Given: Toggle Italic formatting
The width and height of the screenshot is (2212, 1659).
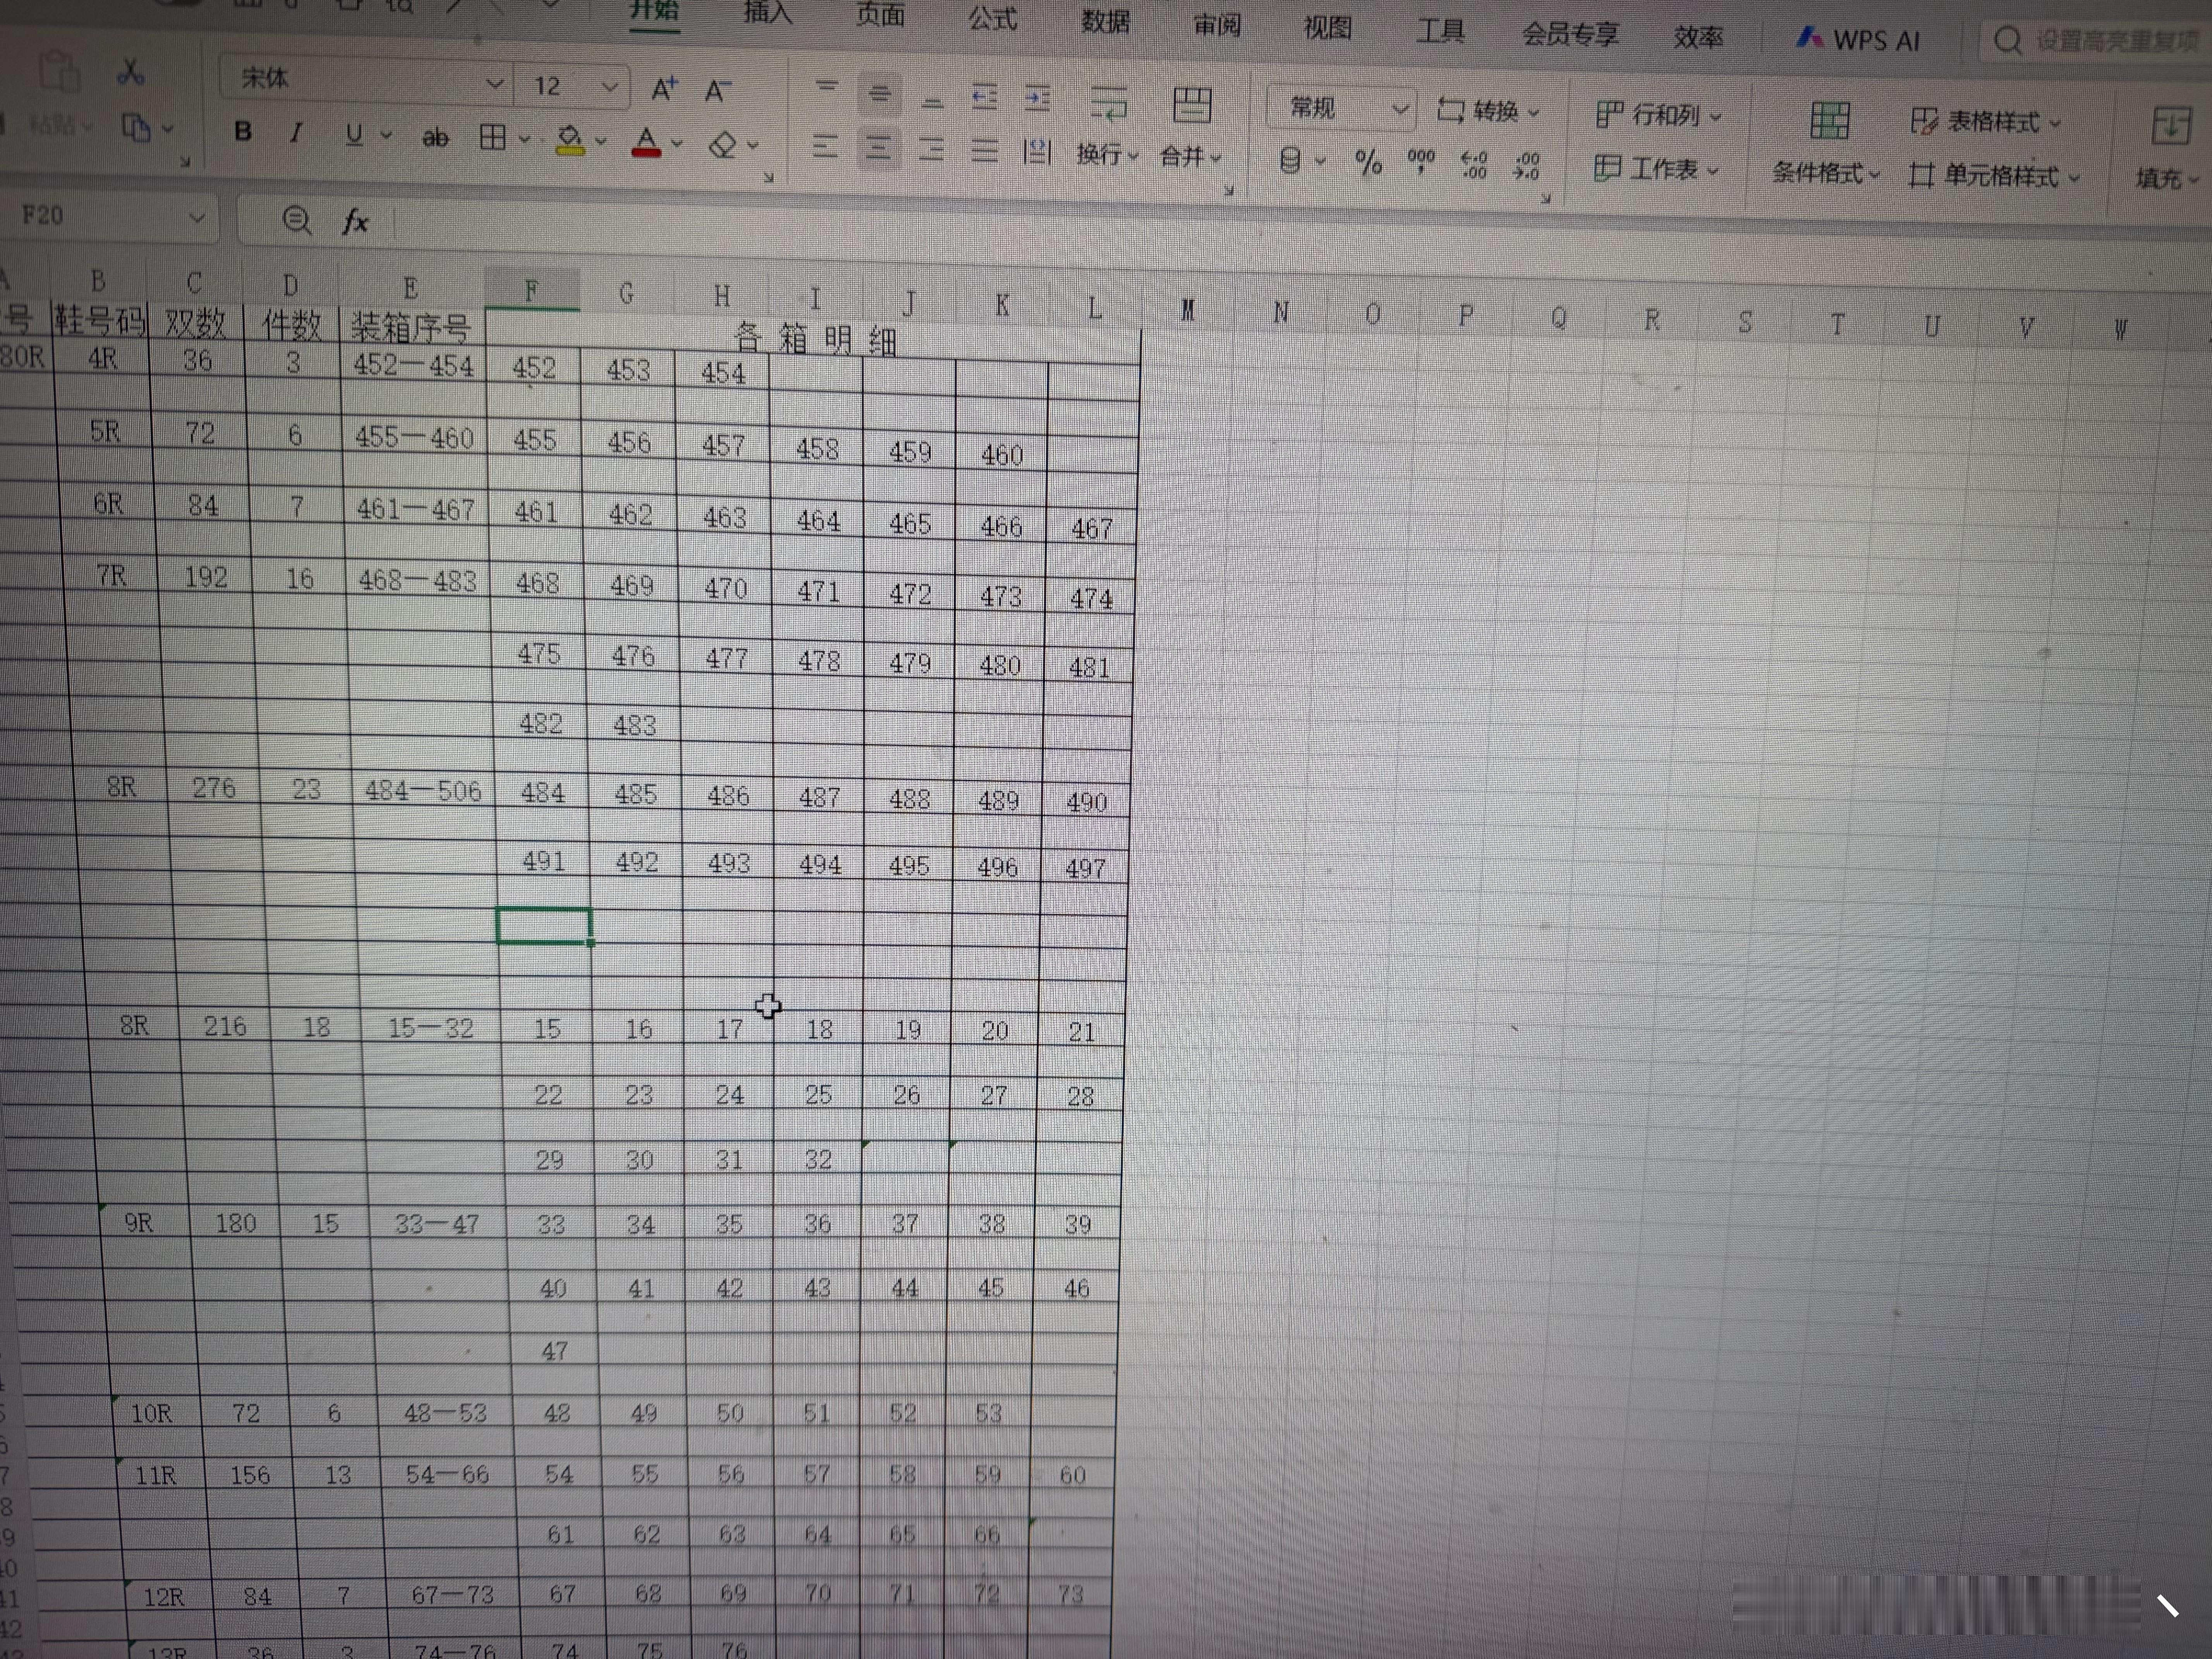Looking at the screenshot, I should point(295,132).
